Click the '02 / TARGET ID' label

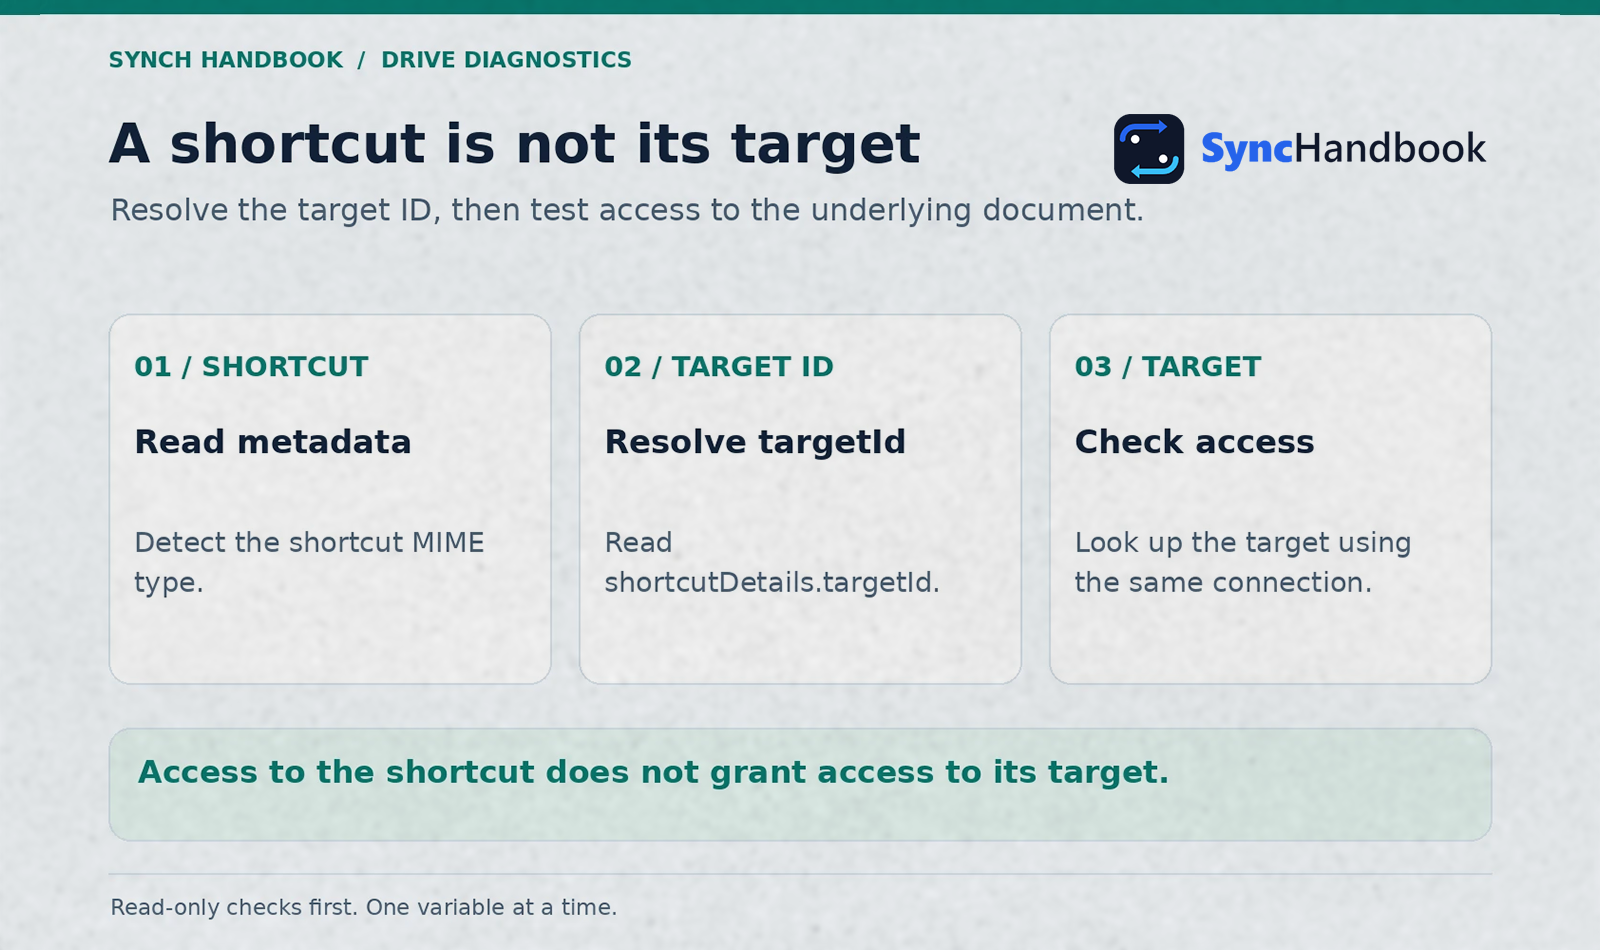pos(719,367)
